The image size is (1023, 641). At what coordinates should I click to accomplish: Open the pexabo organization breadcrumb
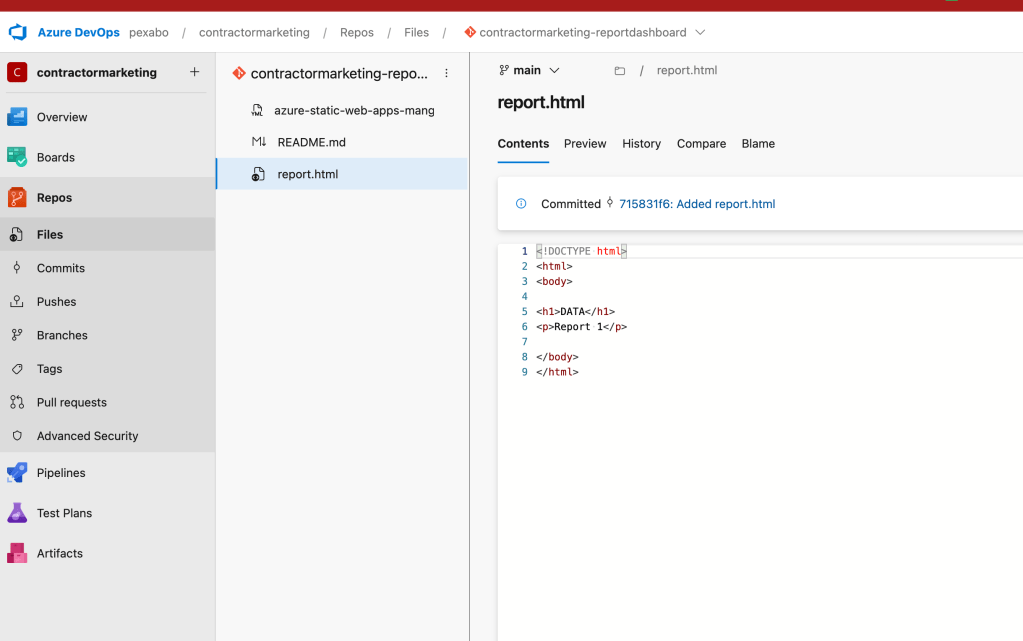pyautogui.click(x=149, y=32)
